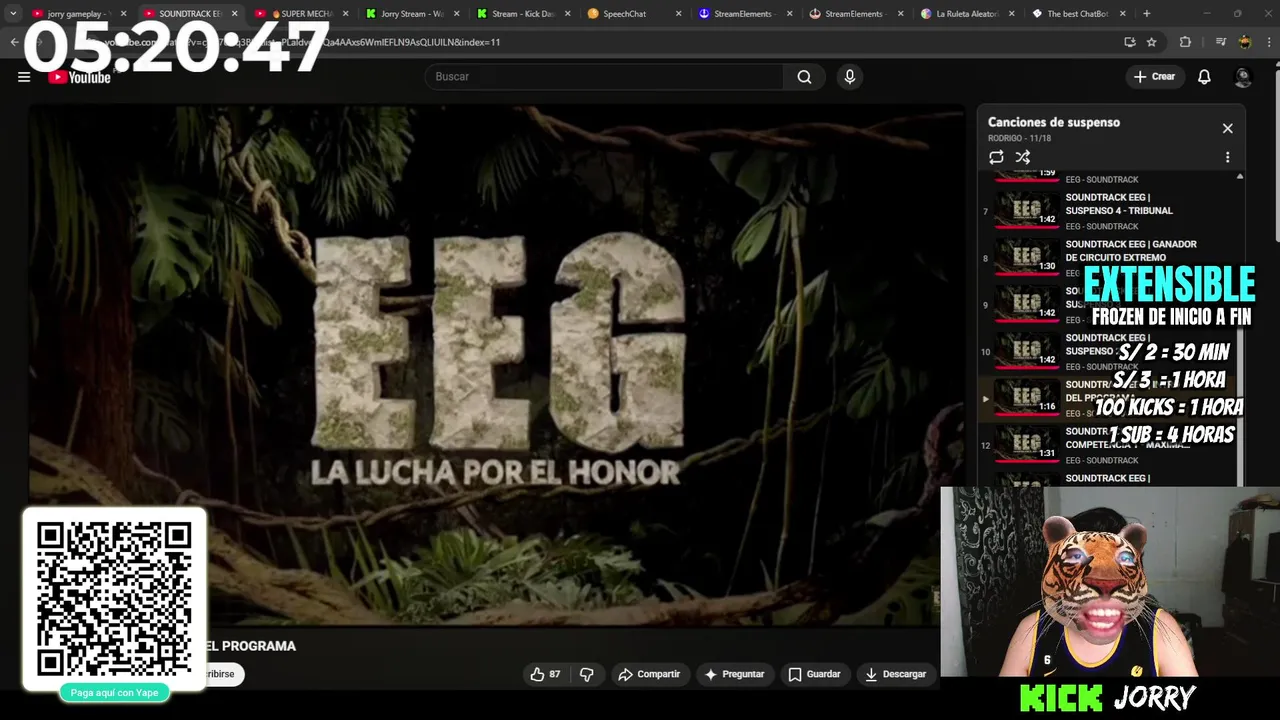Close the jorry gameplay tab

(x=123, y=14)
